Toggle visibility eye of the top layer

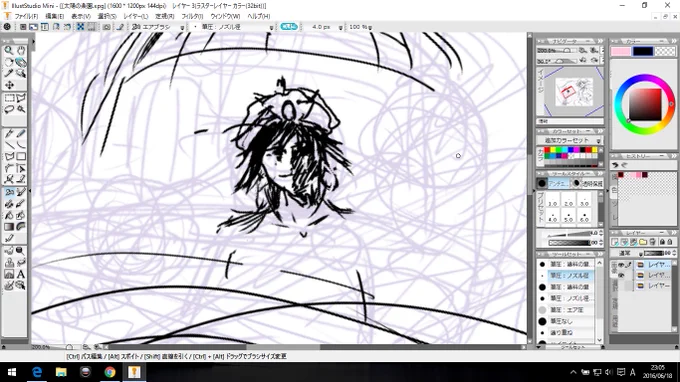pos(621,264)
